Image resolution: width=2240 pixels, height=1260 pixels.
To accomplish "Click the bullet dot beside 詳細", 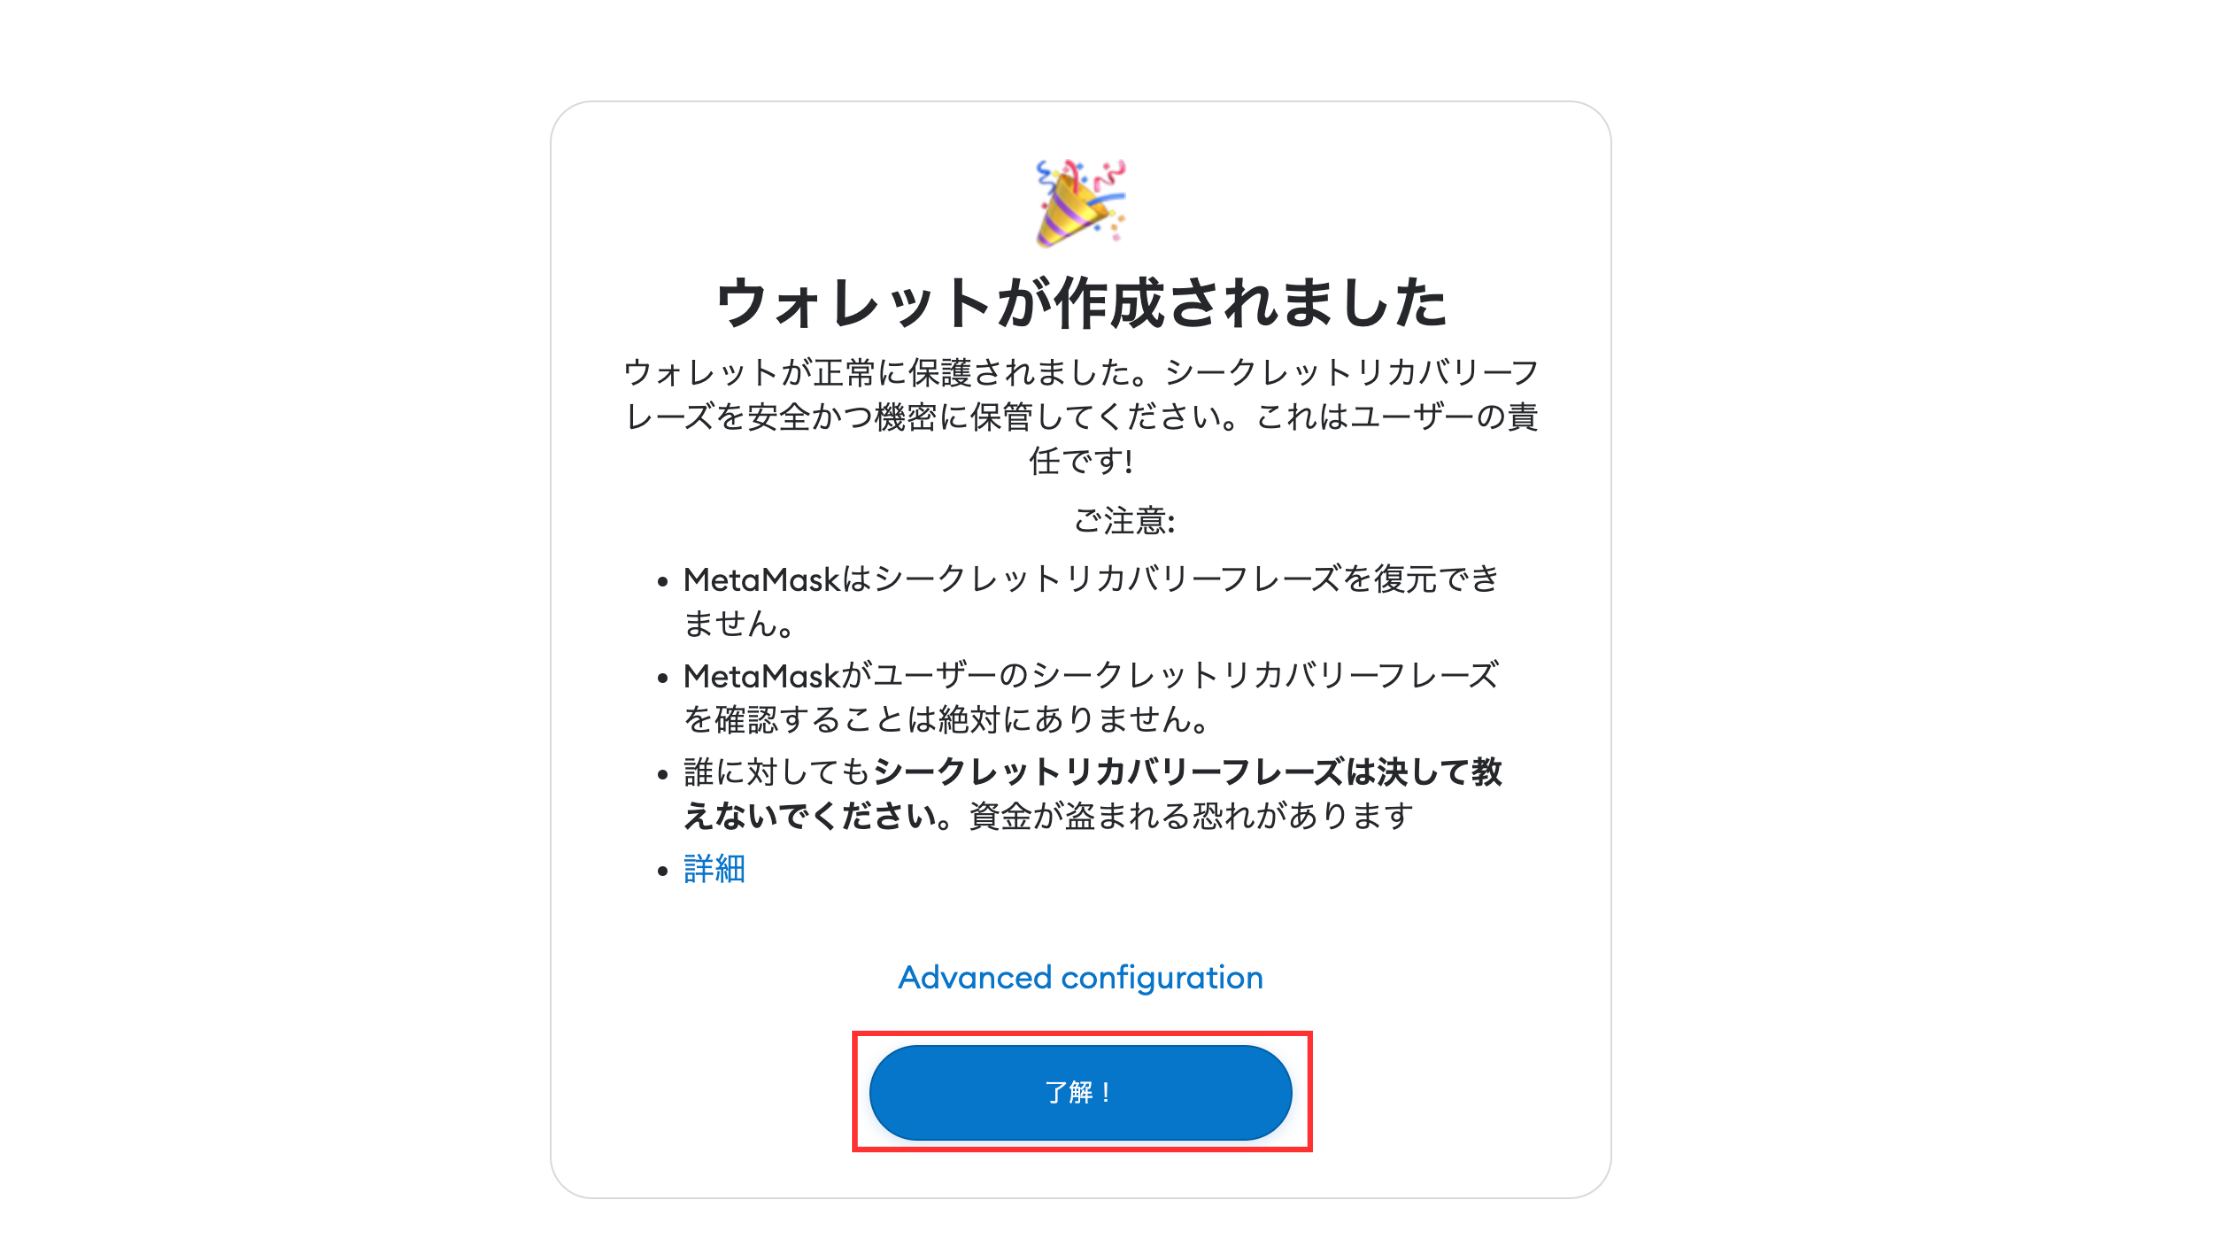I will pyautogui.click(x=662, y=871).
